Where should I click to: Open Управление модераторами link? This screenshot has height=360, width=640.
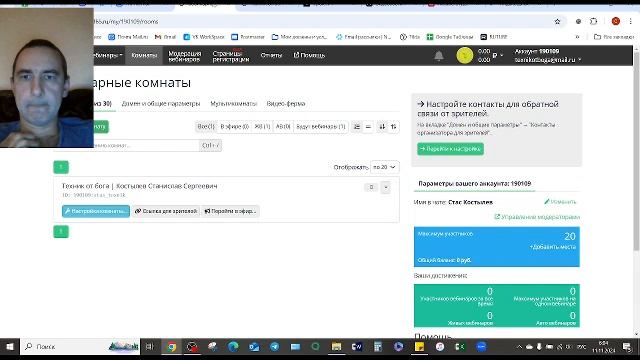[x=537, y=217]
